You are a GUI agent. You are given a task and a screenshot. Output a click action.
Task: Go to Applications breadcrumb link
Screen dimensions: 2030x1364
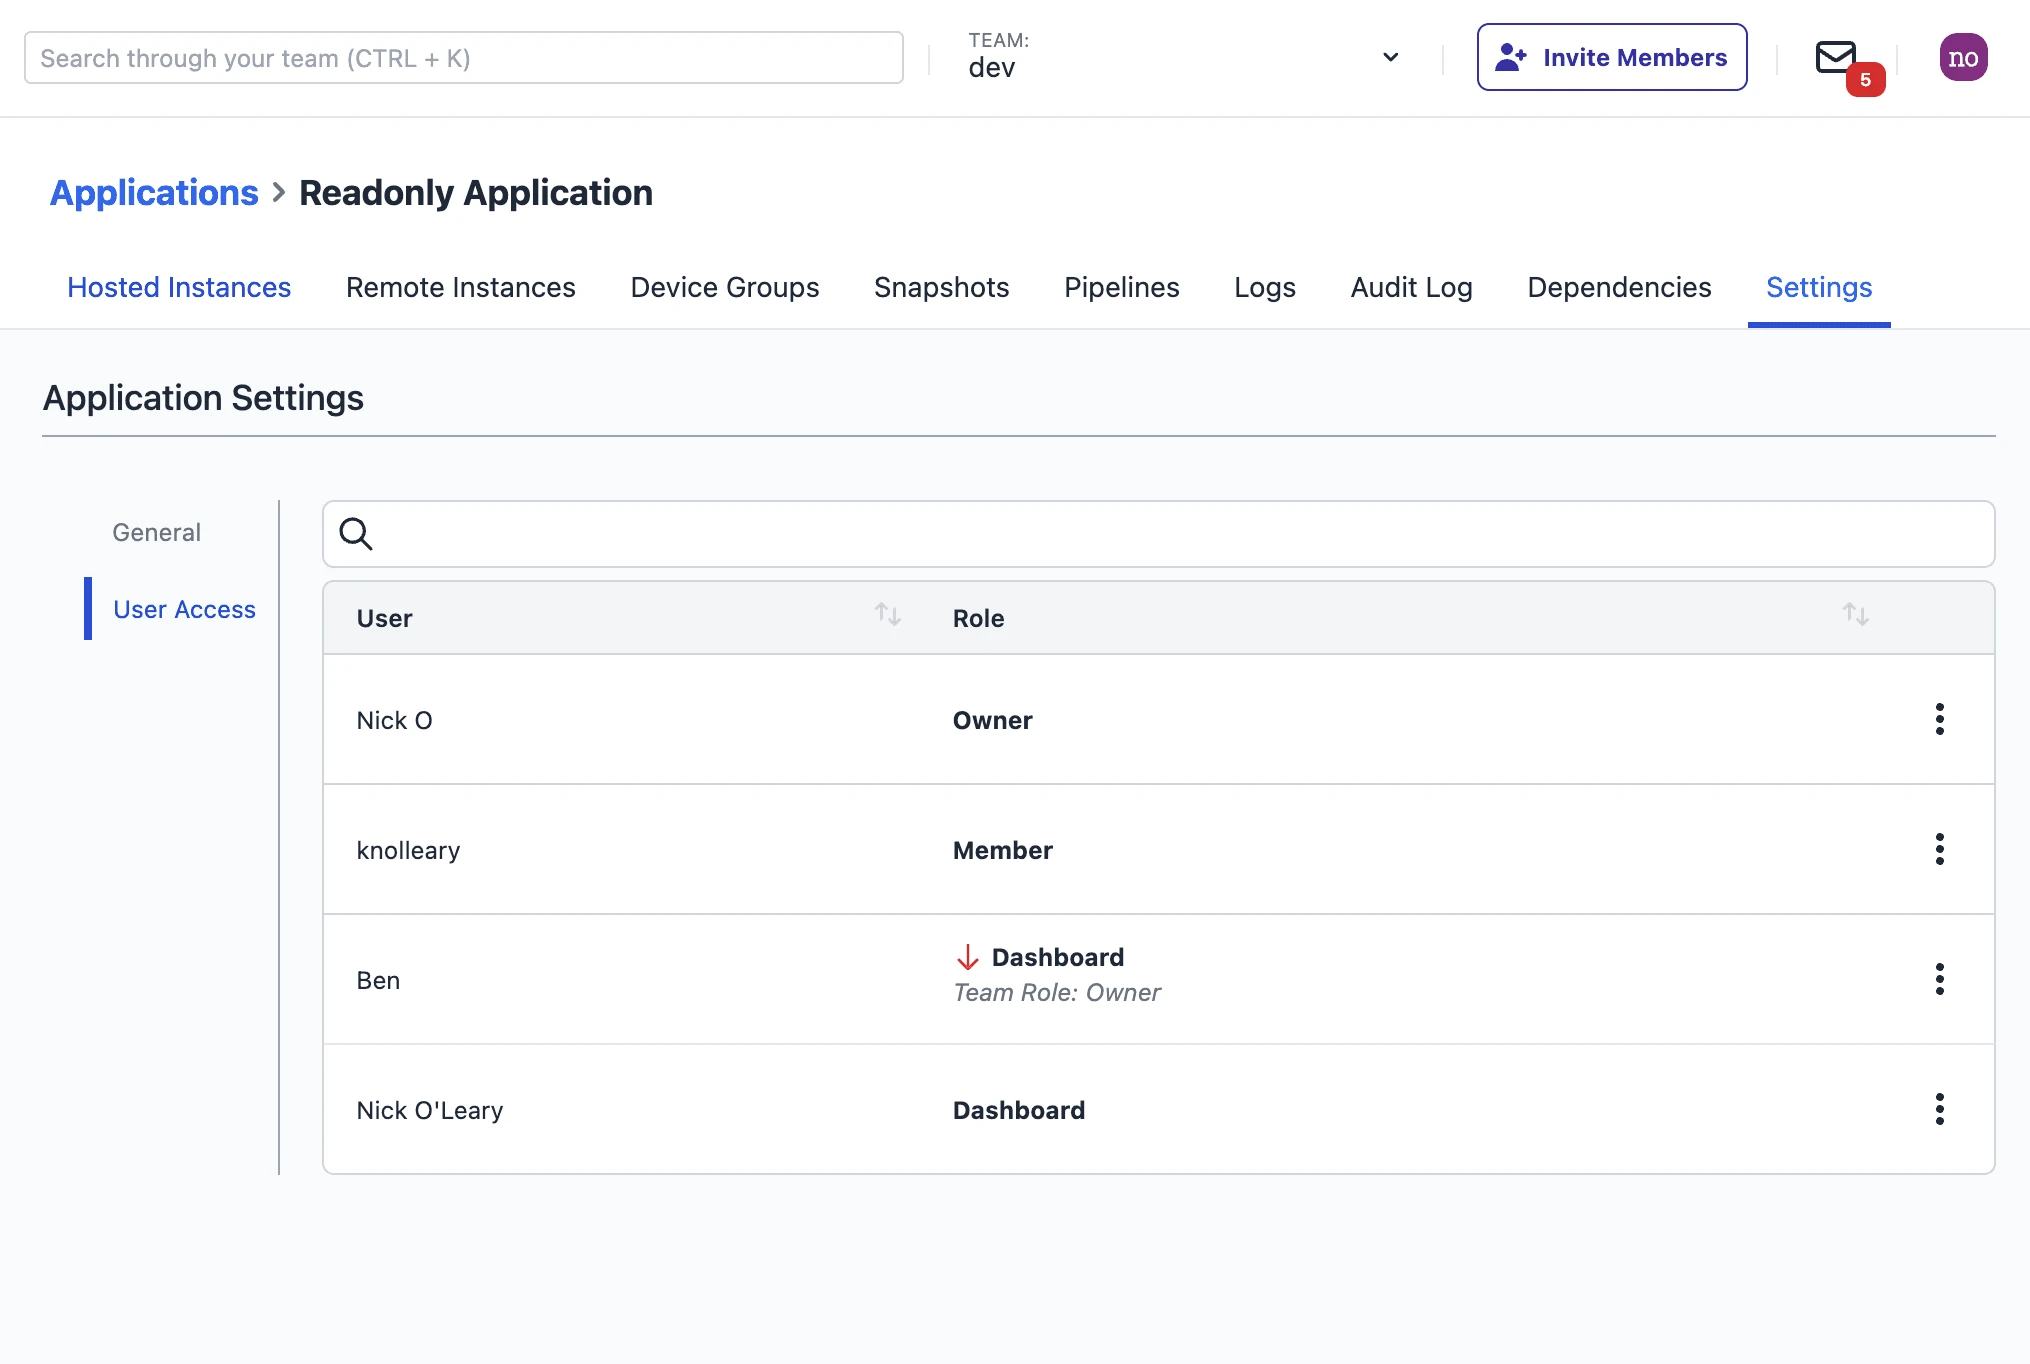154,192
